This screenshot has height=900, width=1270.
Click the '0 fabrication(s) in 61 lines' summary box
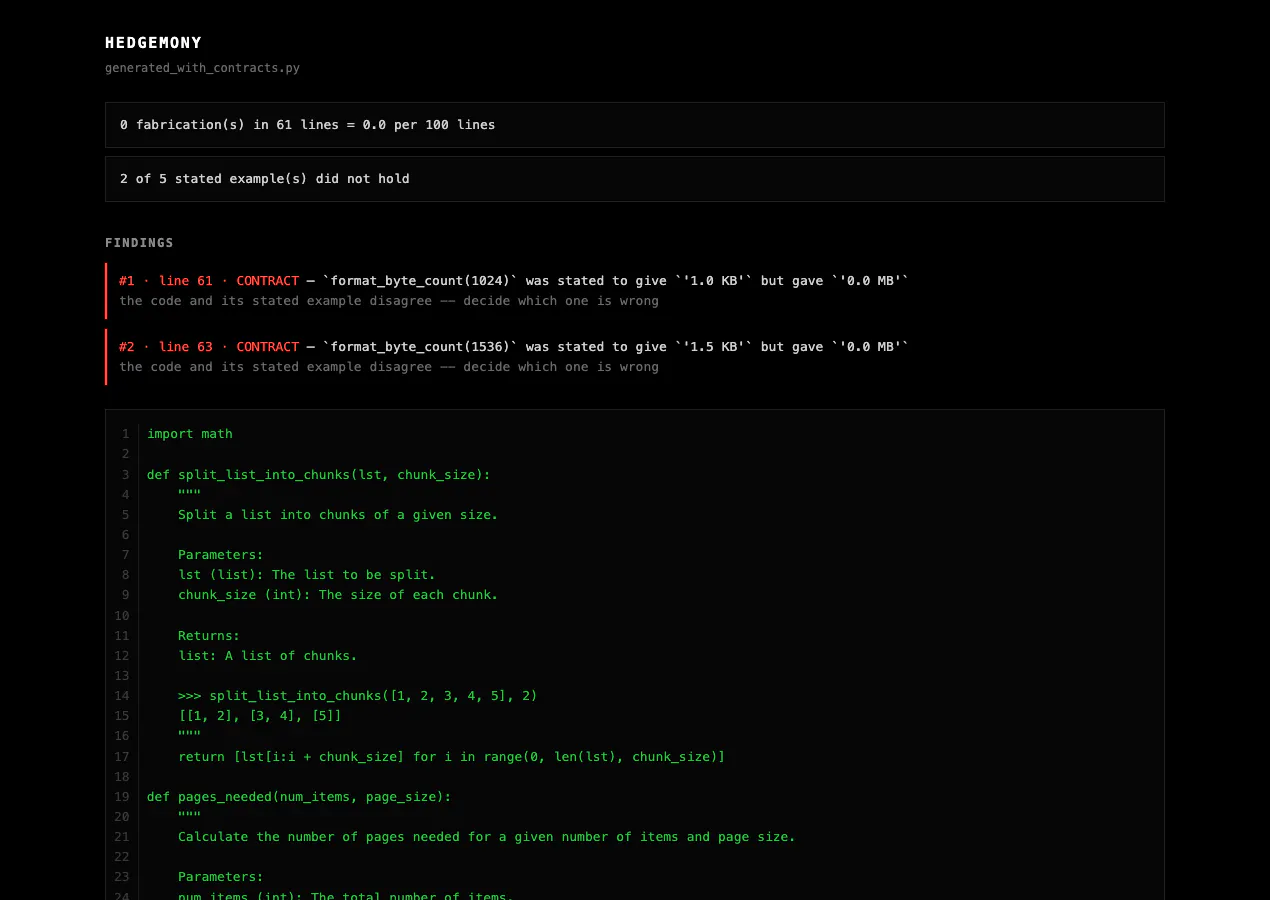point(634,125)
